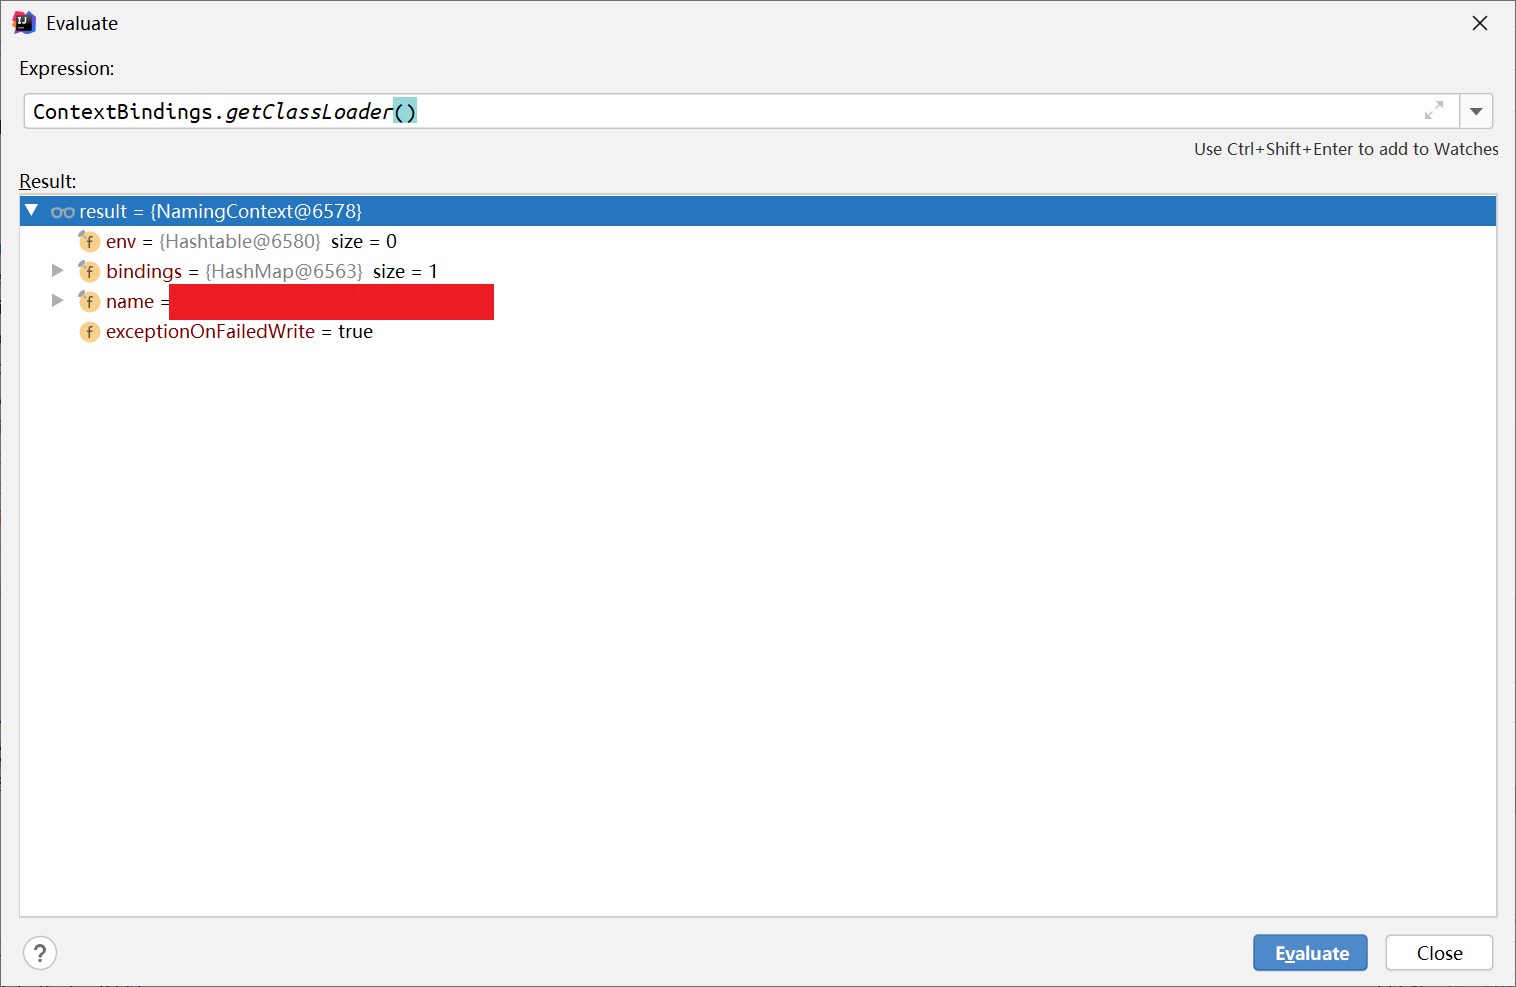Expand the bindings HashMap node
The width and height of the screenshot is (1516, 987).
pyautogui.click(x=57, y=271)
